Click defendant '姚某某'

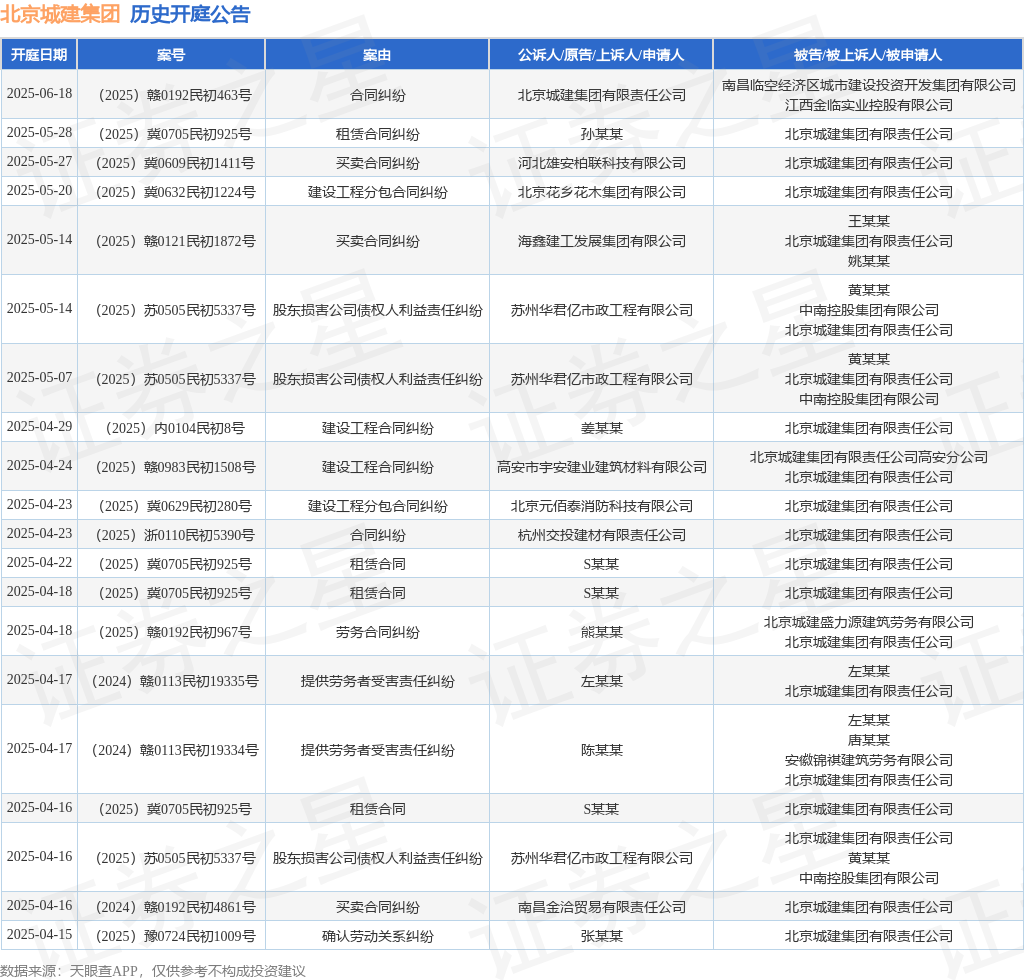click(869, 261)
